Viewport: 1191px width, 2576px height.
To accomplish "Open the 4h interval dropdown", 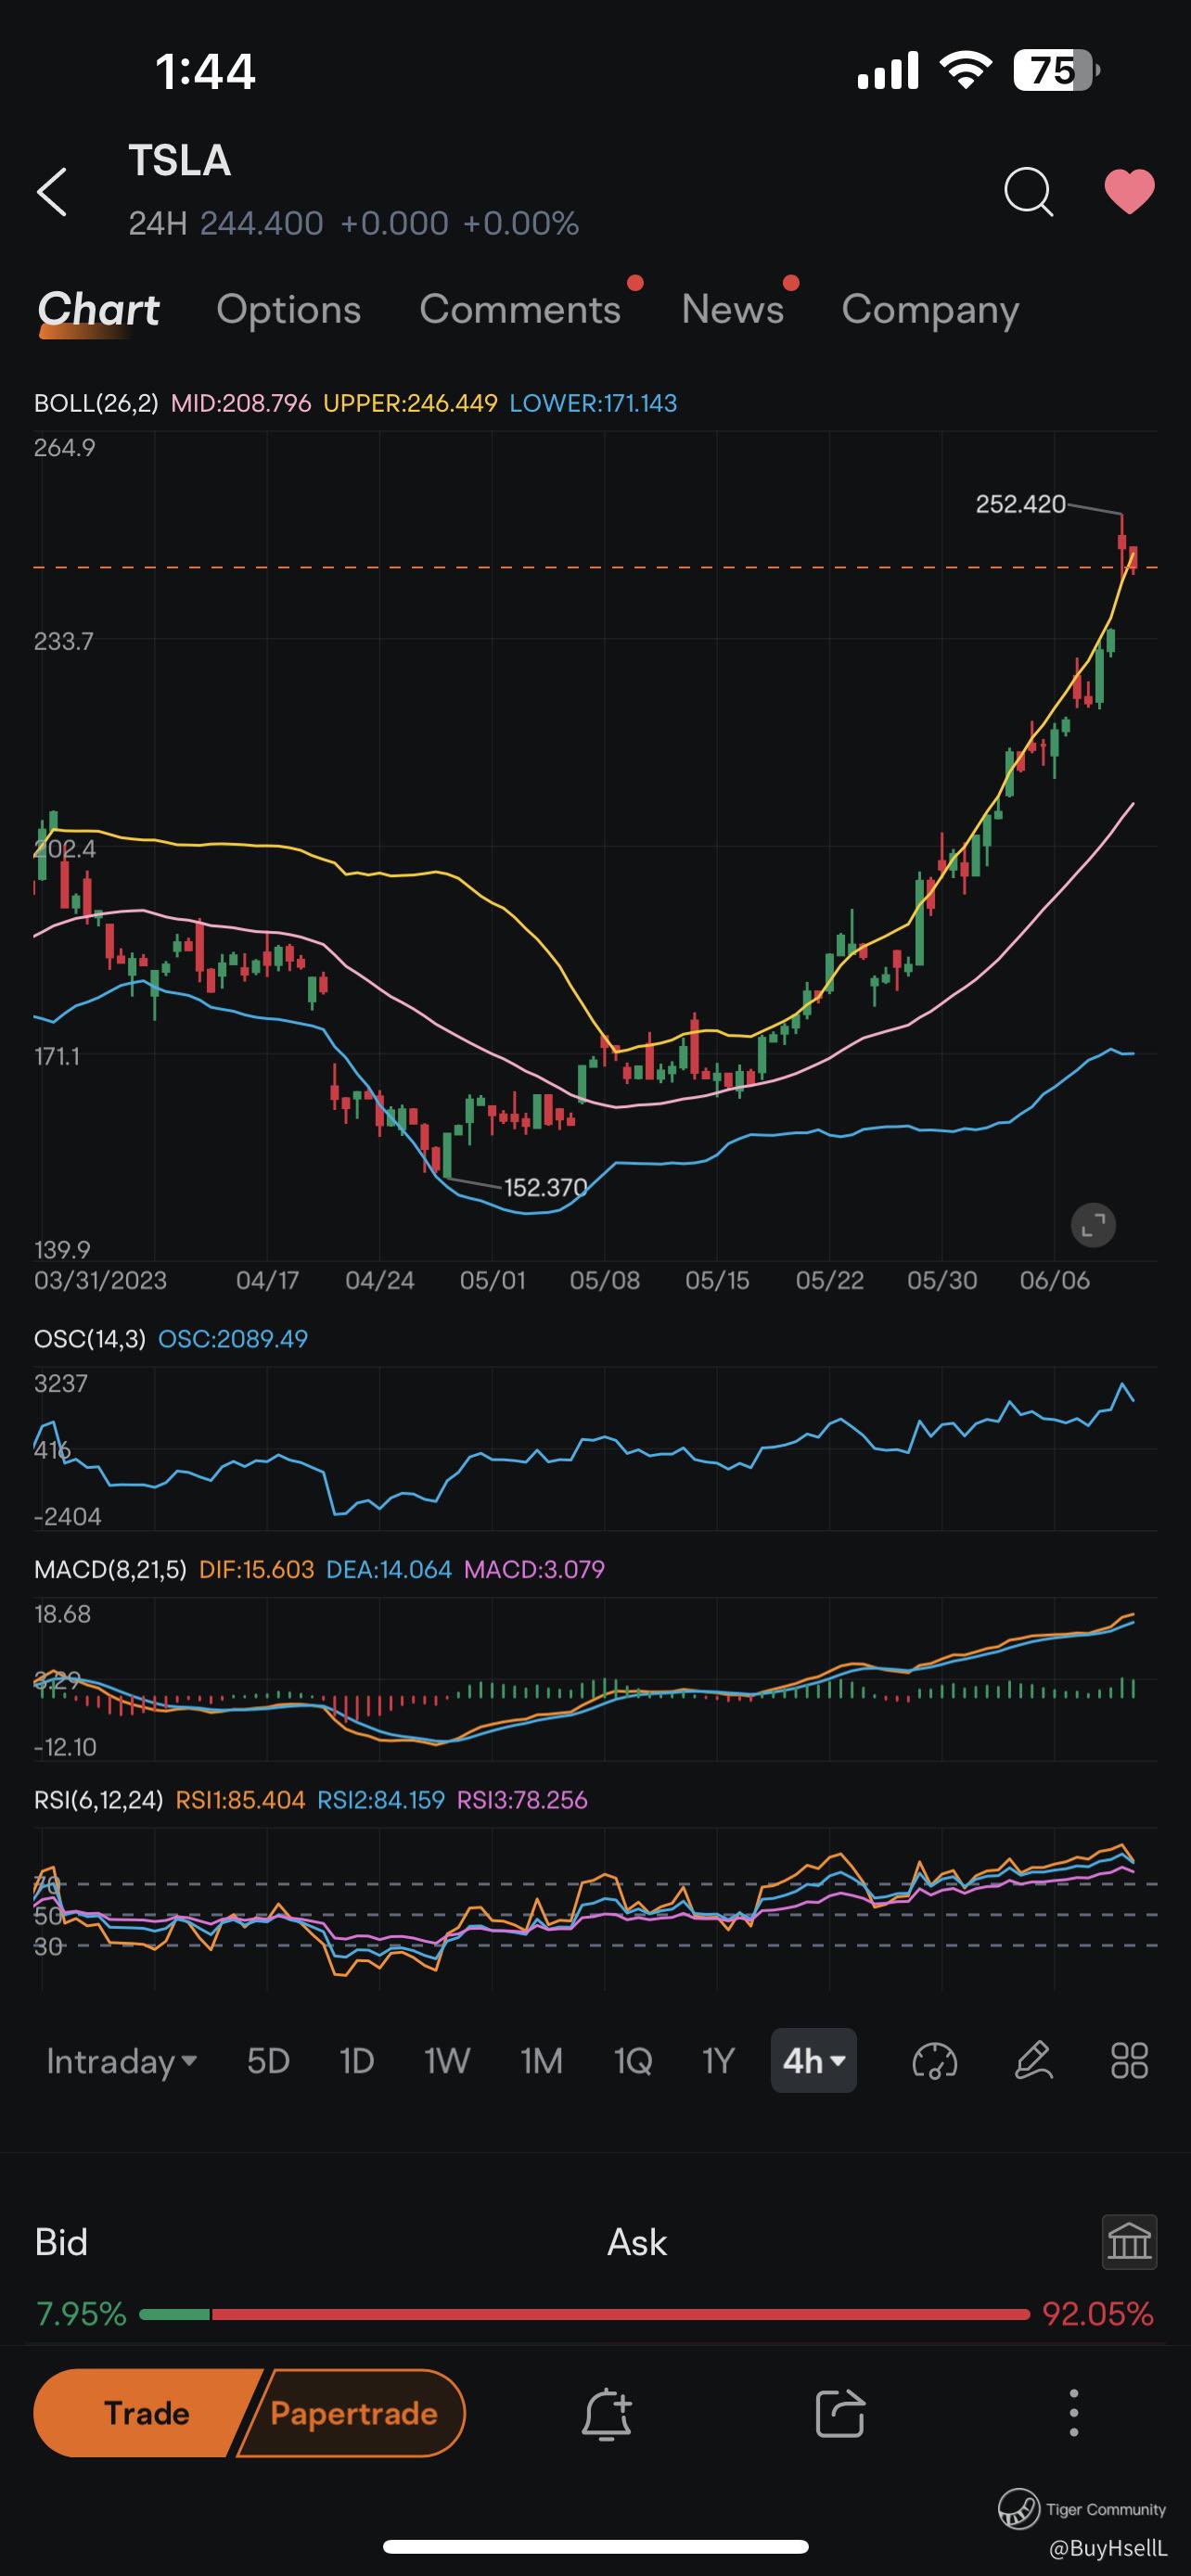I will pos(813,2061).
